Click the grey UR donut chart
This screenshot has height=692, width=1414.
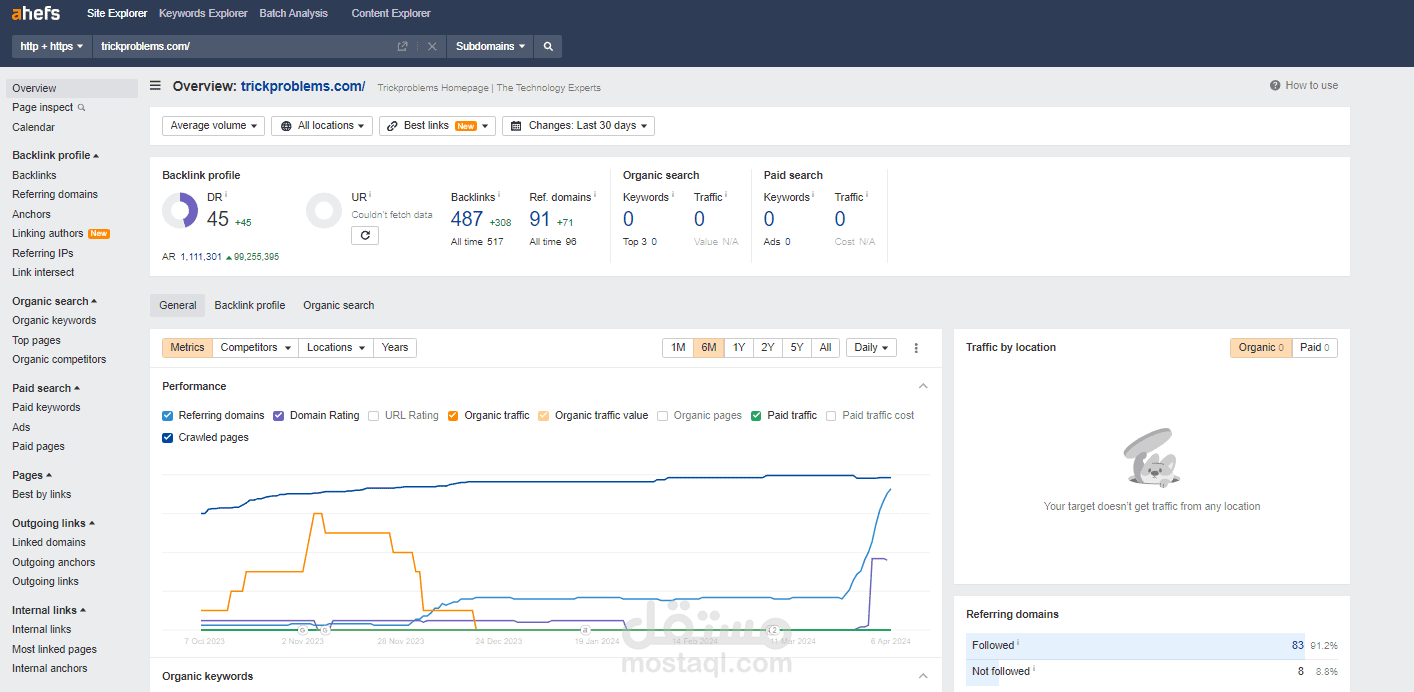[324, 210]
